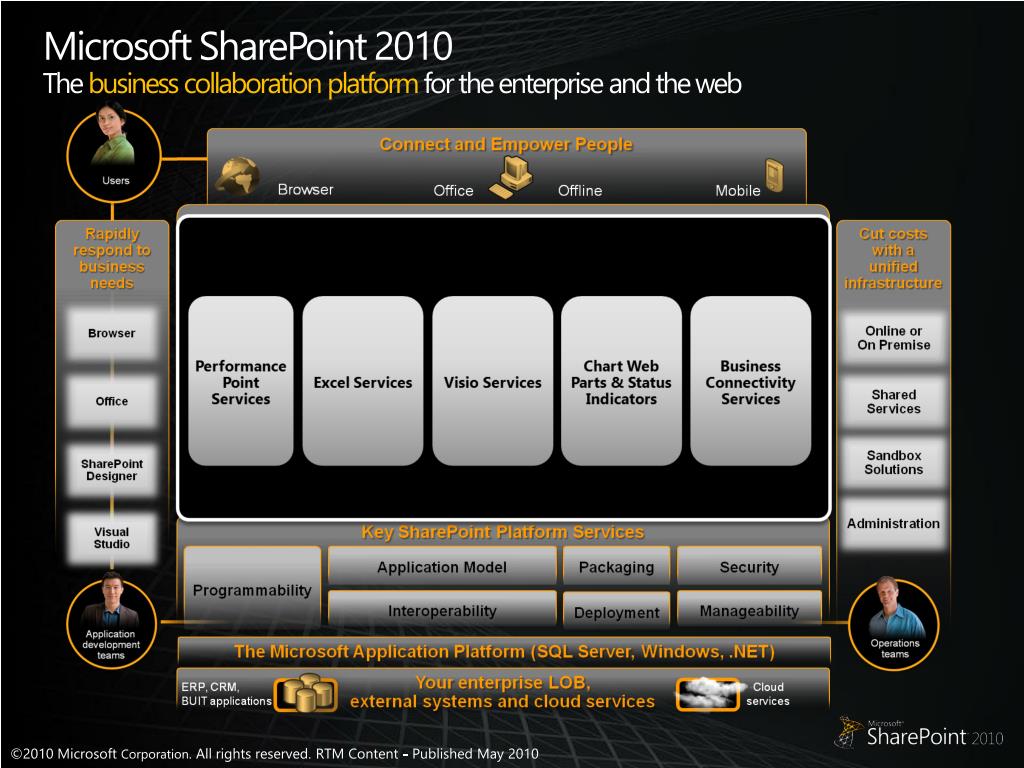Click the database cylinders icon near ERP, CRM
This screenshot has height=768, width=1024.
[306, 693]
